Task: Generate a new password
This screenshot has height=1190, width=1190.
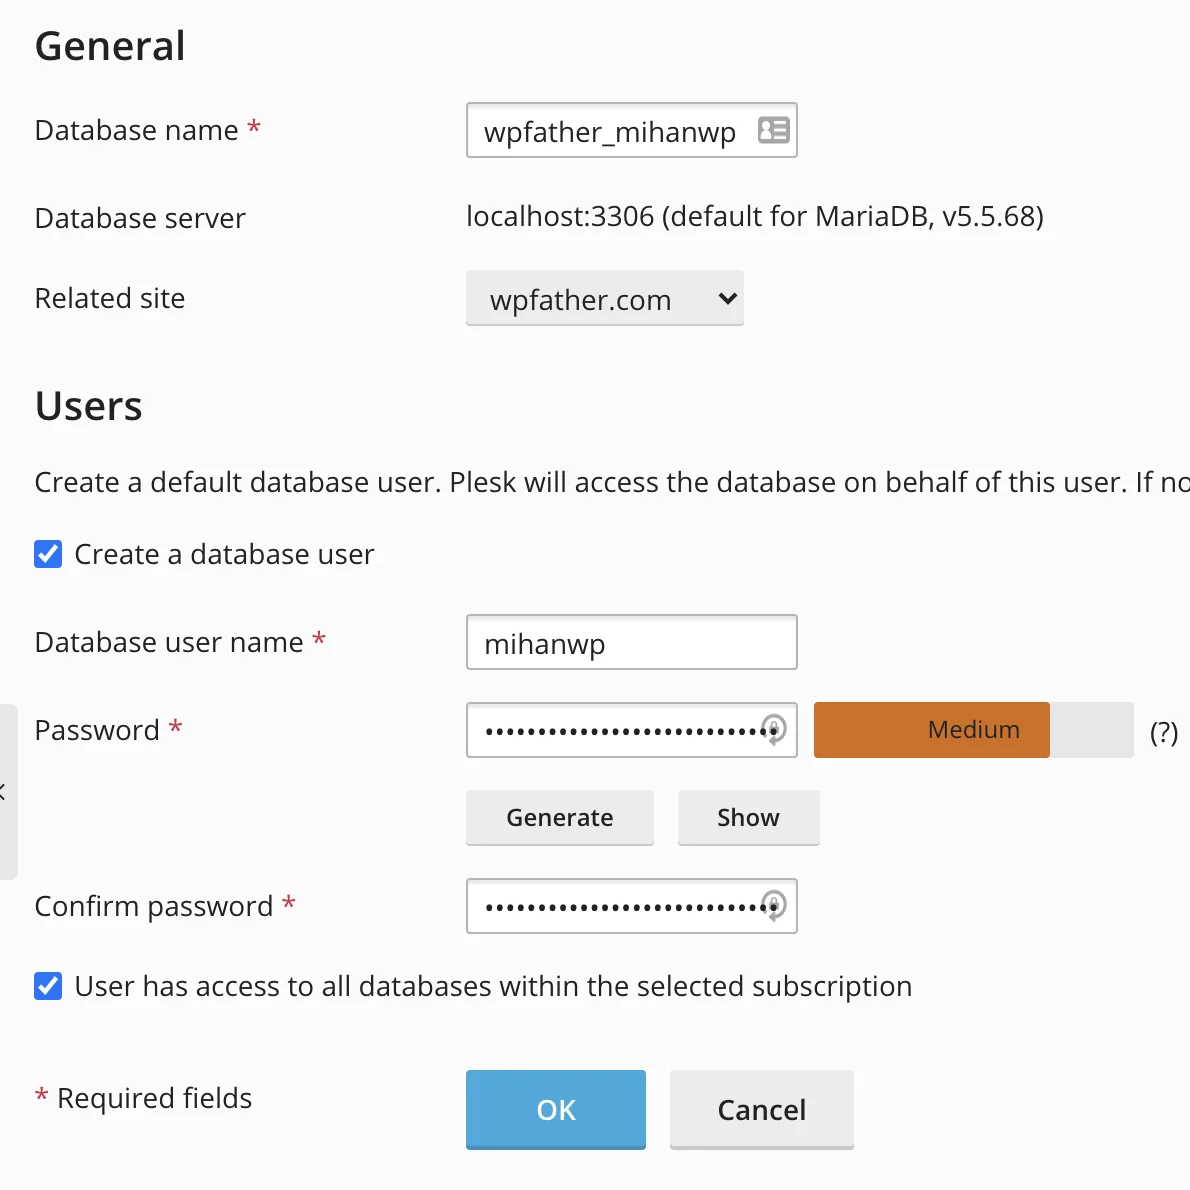Action: [x=559, y=817]
